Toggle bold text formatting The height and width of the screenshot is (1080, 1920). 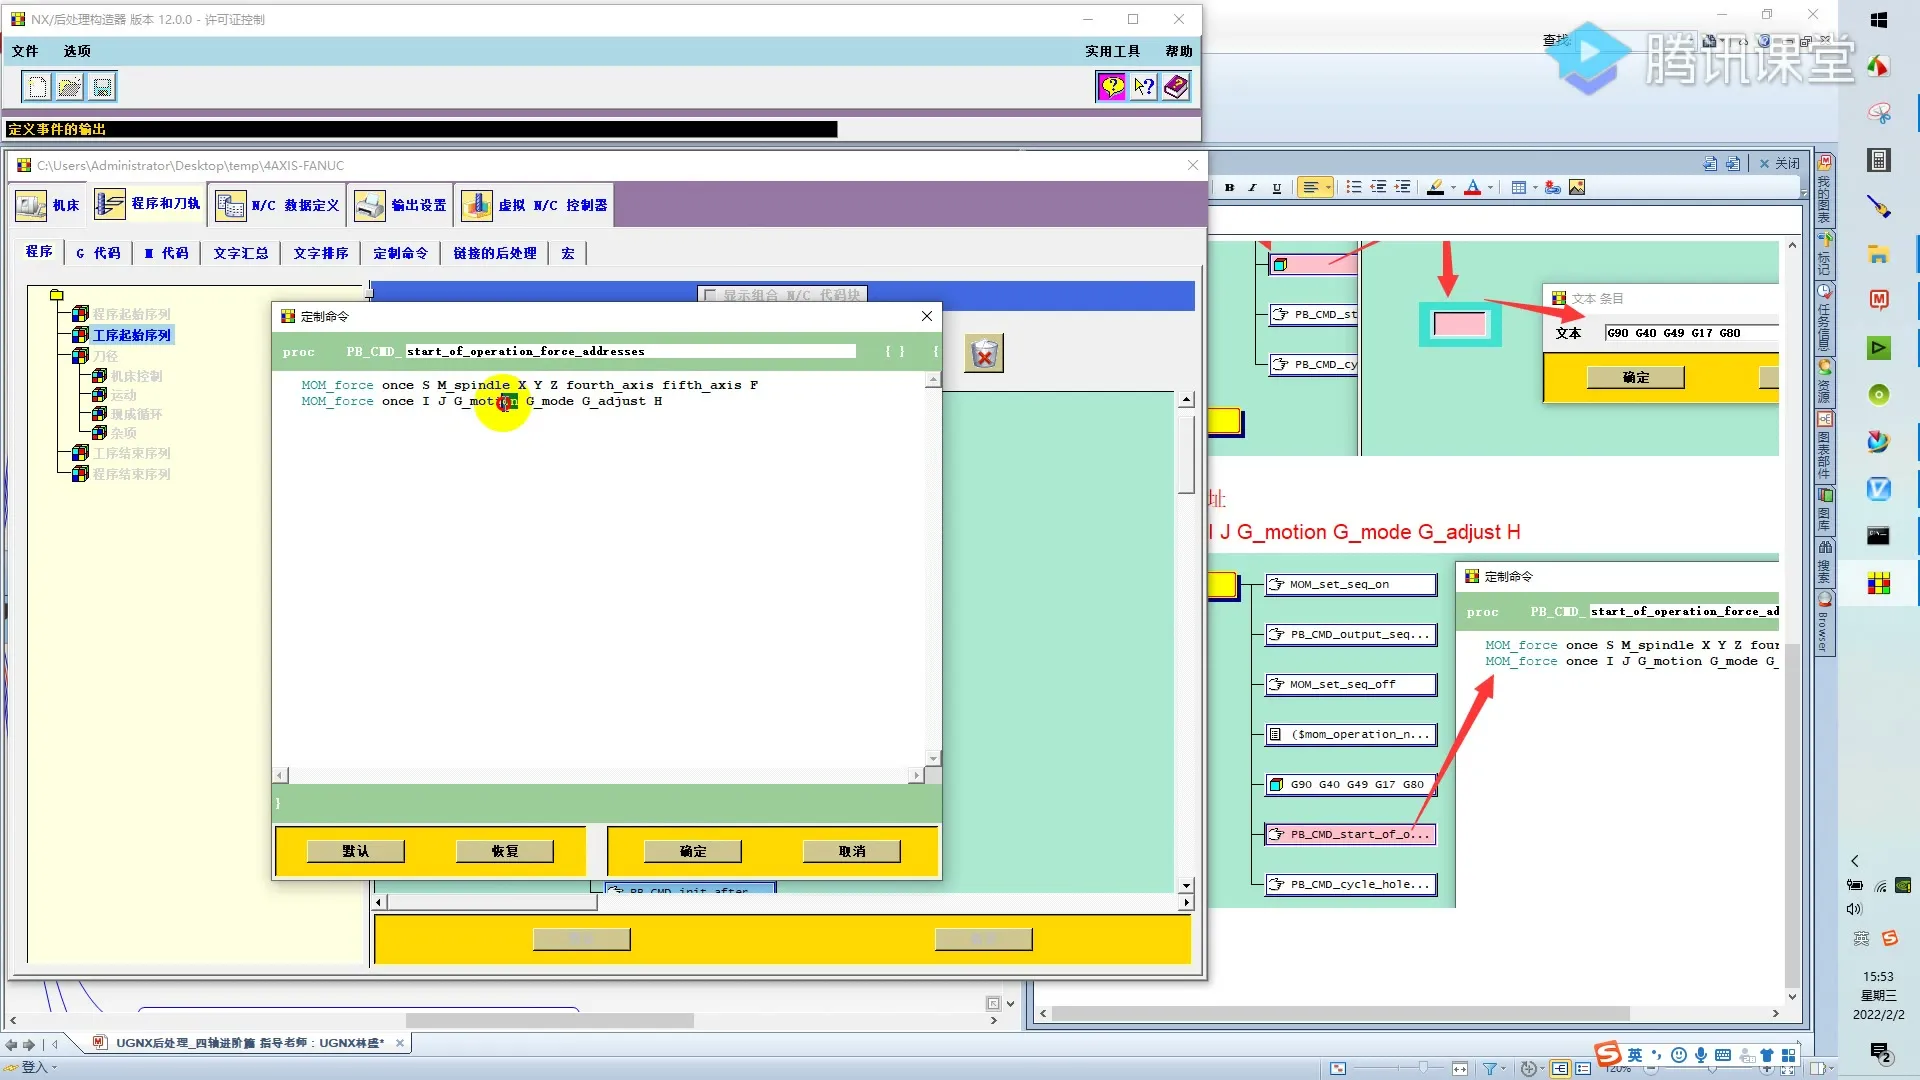click(x=1229, y=187)
